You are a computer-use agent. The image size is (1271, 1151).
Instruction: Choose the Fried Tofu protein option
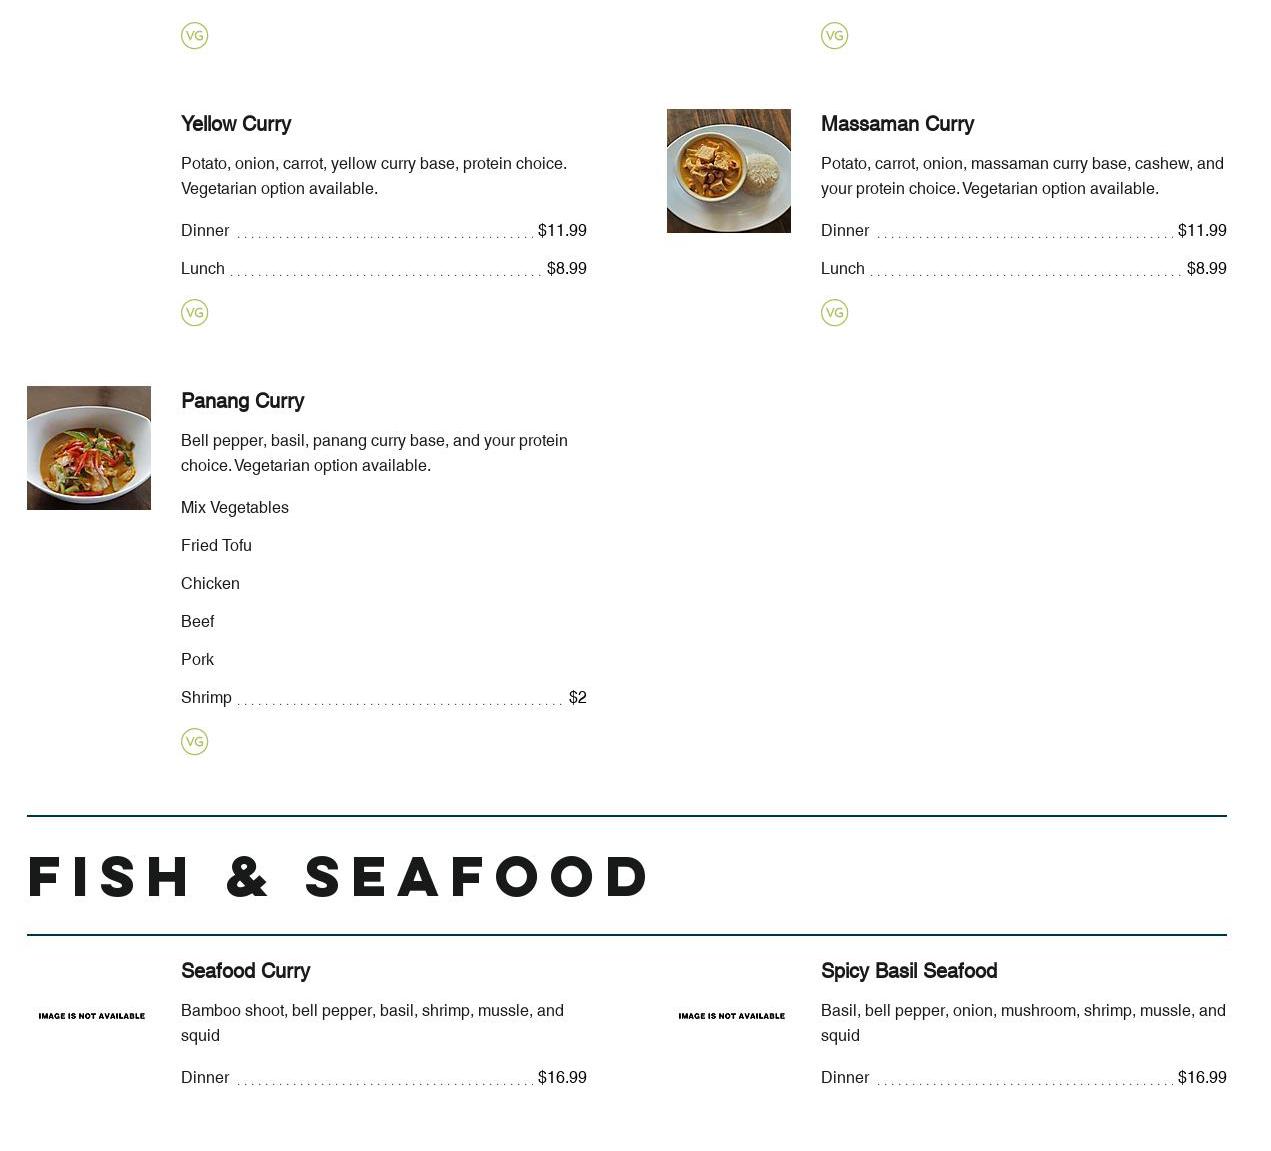point(216,546)
